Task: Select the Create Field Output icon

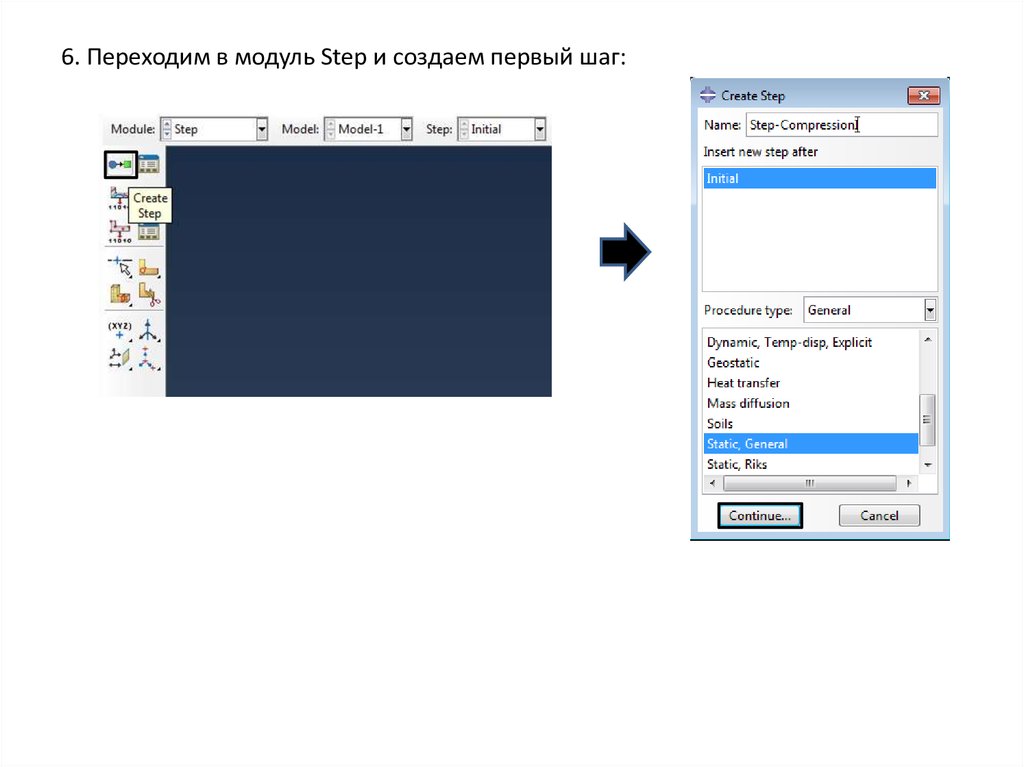Action: (118, 198)
